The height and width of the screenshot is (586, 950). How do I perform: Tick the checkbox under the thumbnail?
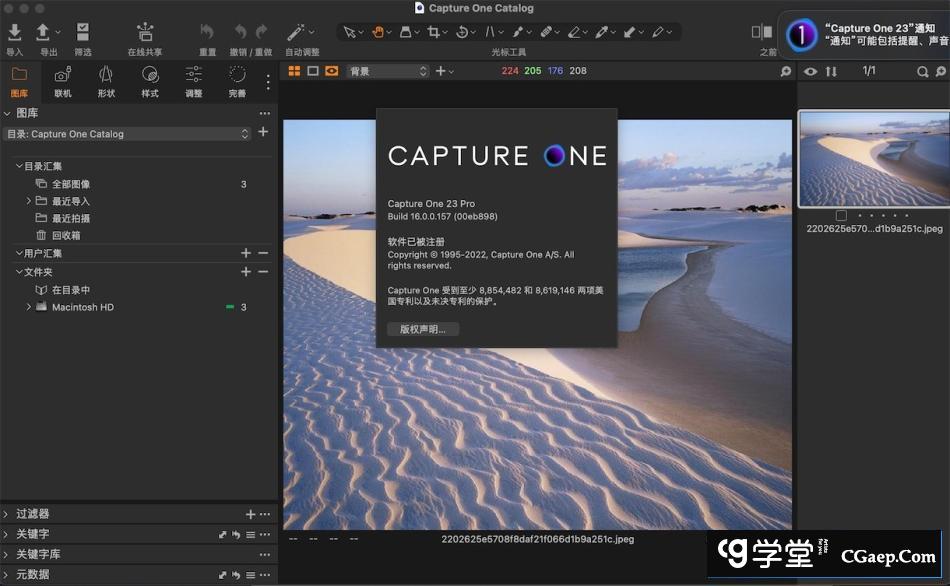(841, 215)
